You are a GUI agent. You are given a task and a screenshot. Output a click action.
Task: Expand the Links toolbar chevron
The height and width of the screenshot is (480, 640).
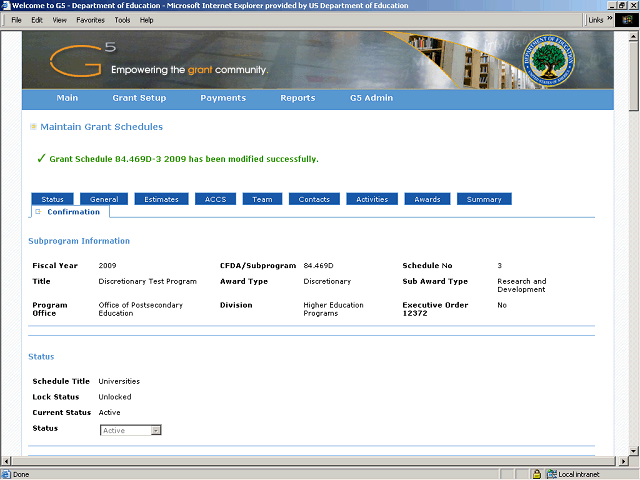[609, 18]
